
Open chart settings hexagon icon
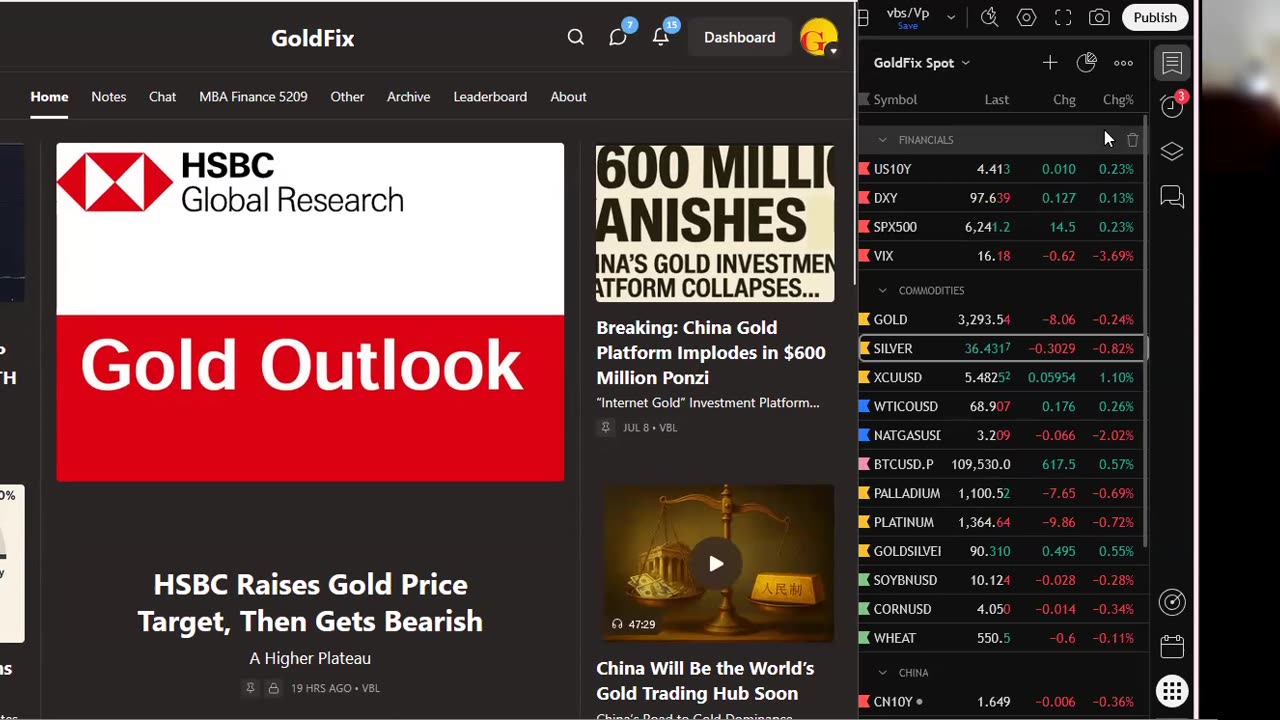coord(1026,17)
